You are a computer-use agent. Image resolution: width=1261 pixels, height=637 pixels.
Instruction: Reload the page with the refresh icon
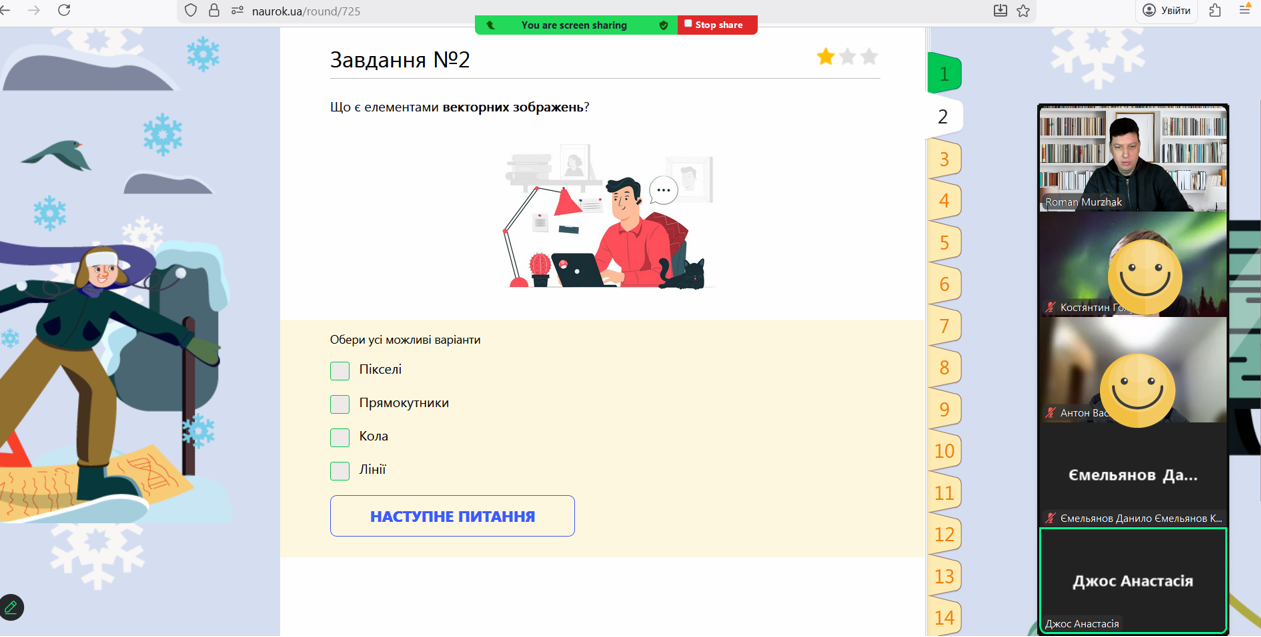coord(64,10)
